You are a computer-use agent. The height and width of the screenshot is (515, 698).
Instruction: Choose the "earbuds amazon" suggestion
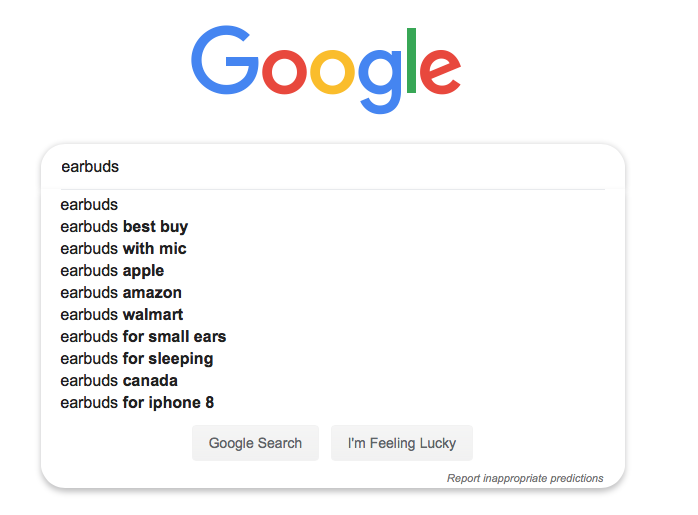[x=121, y=293]
